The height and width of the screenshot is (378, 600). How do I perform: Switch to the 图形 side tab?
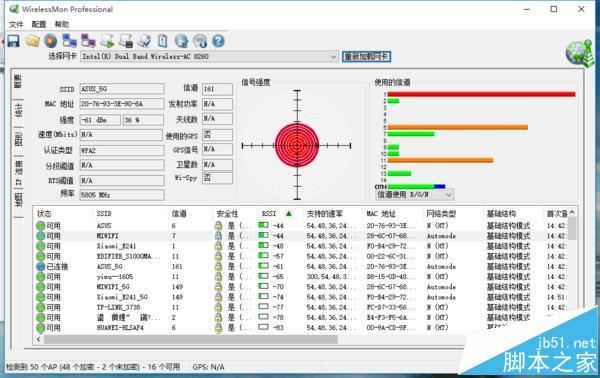pyautogui.click(x=18, y=140)
